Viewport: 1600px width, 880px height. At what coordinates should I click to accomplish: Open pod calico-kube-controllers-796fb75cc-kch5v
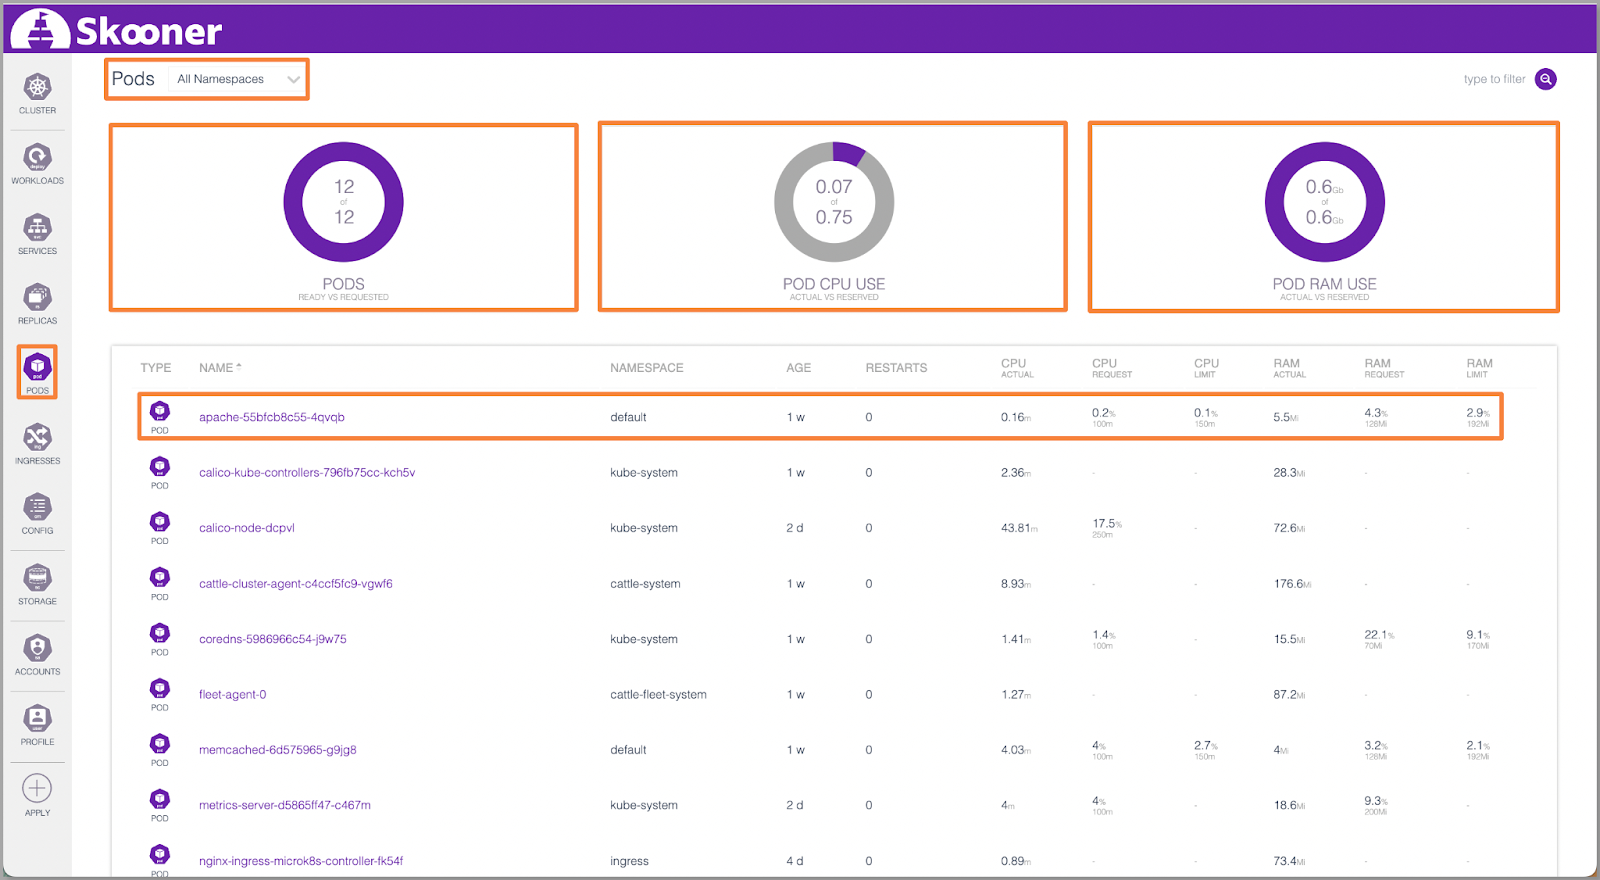point(307,473)
